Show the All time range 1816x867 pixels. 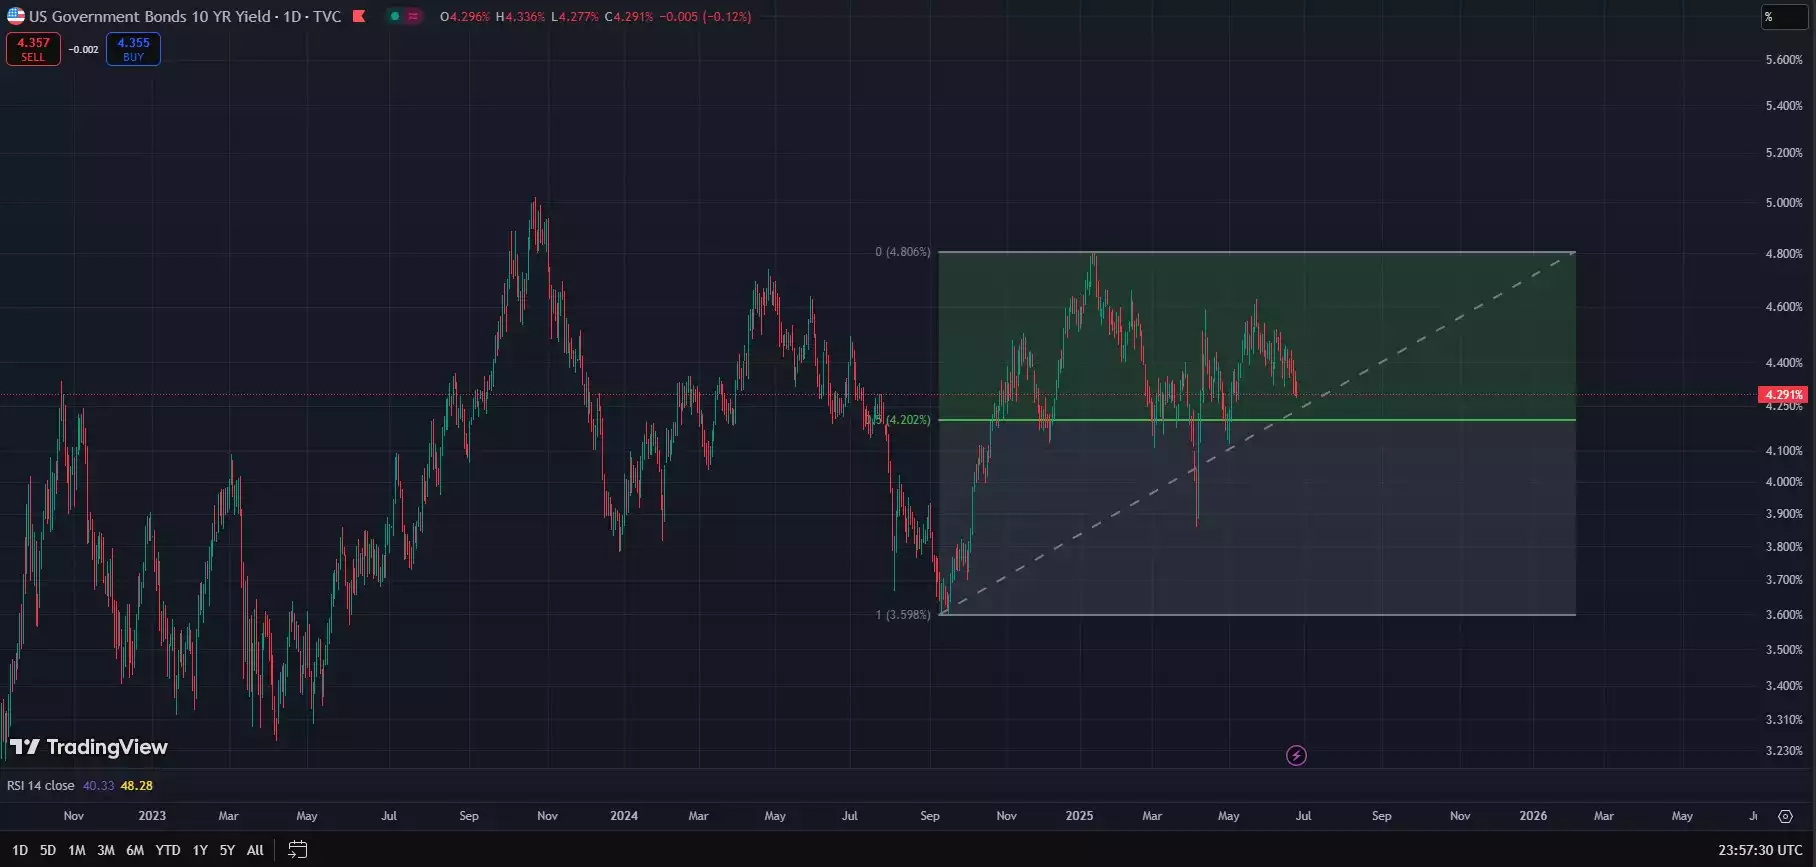coord(255,850)
